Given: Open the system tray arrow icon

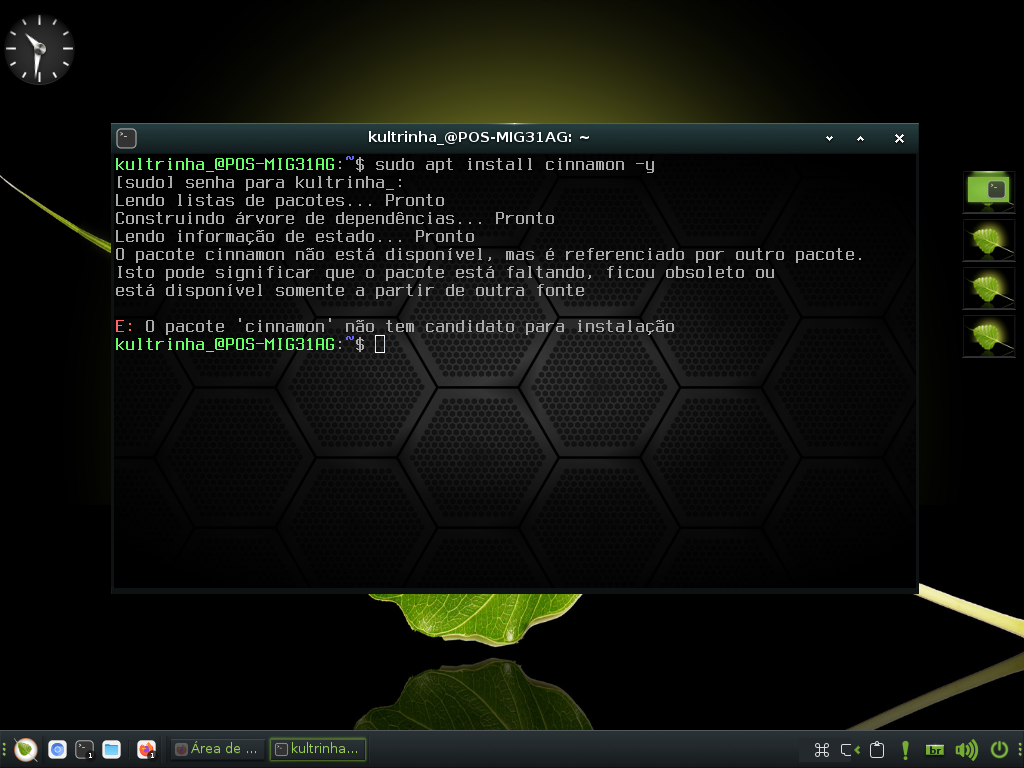Looking at the screenshot, I should pos(850,750).
